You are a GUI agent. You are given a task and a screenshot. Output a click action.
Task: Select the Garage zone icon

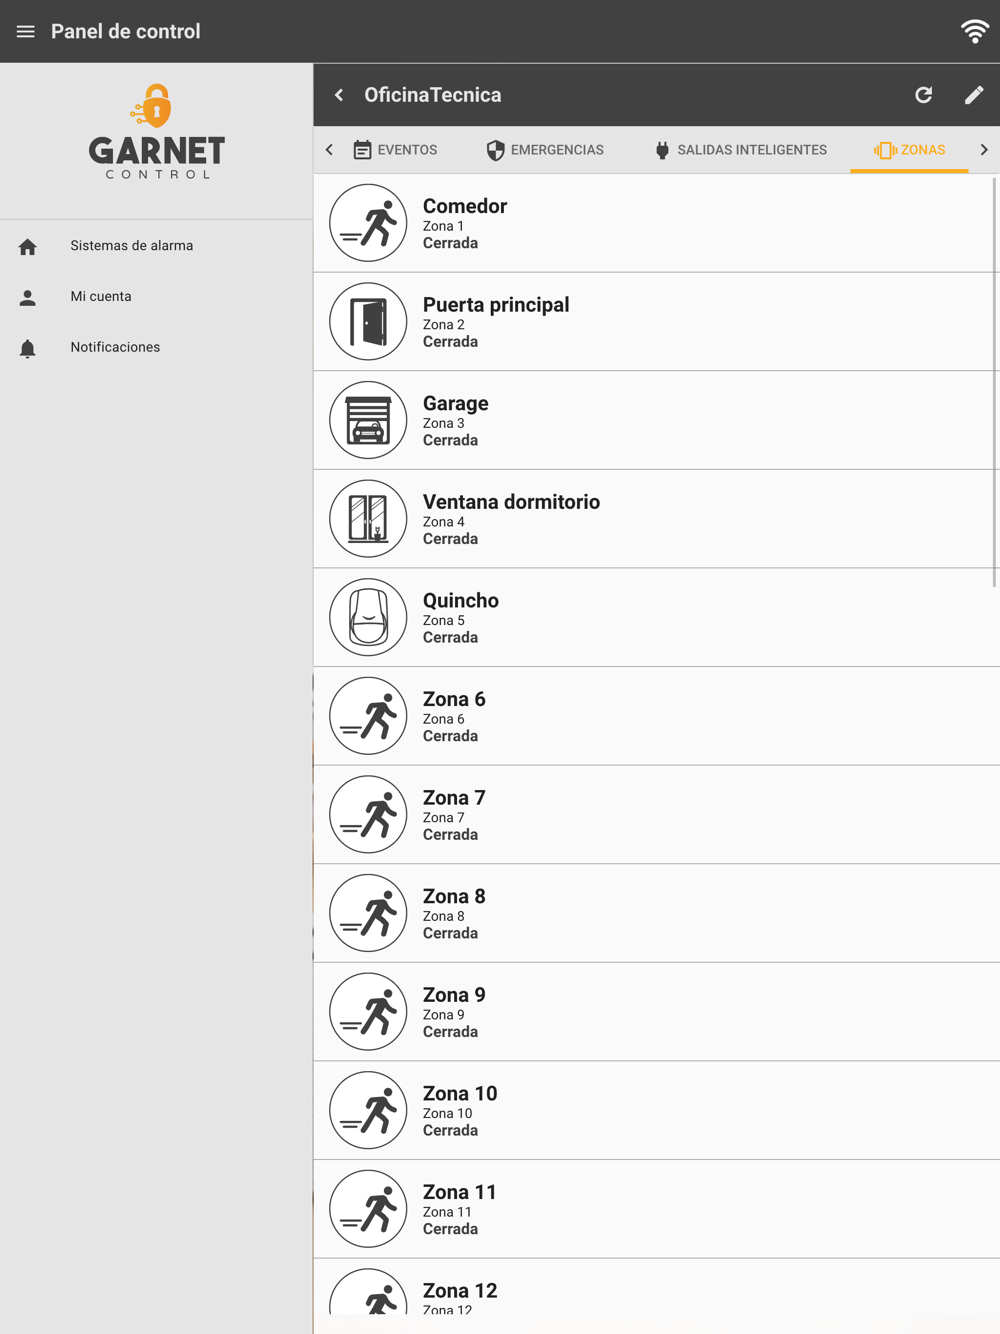368,420
